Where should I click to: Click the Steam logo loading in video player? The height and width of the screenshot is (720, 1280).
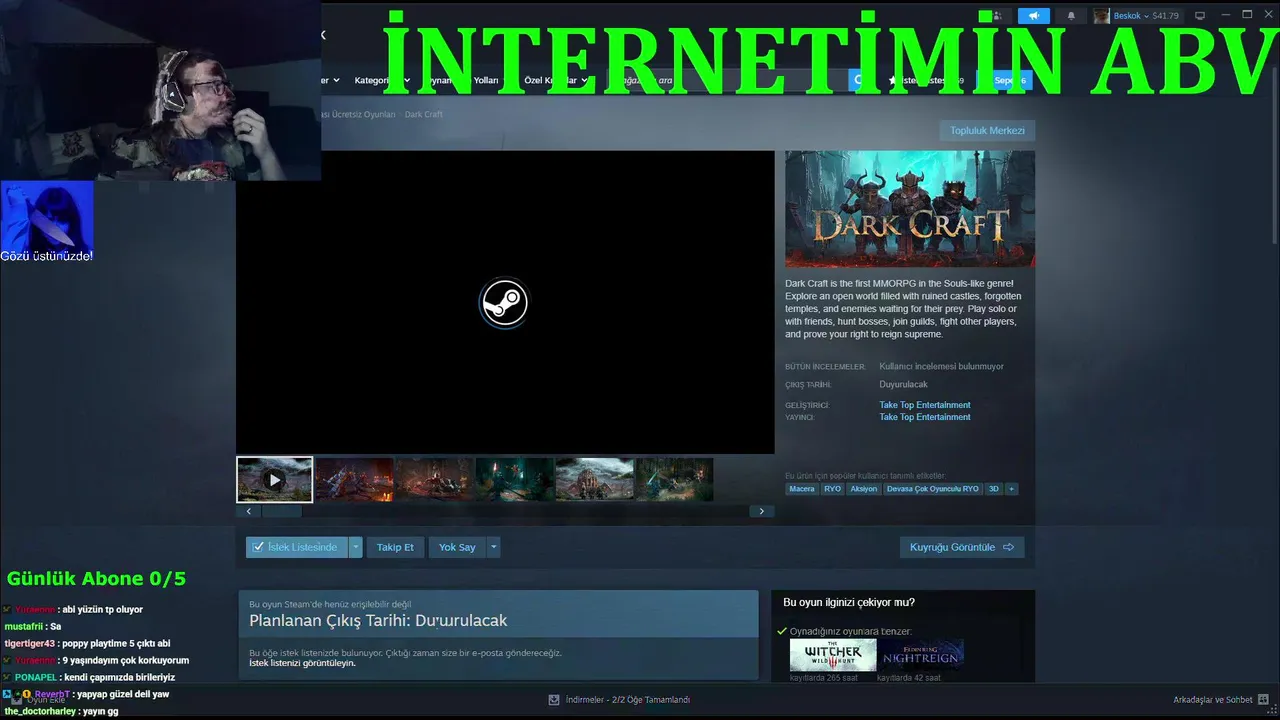tap(503, 302)
